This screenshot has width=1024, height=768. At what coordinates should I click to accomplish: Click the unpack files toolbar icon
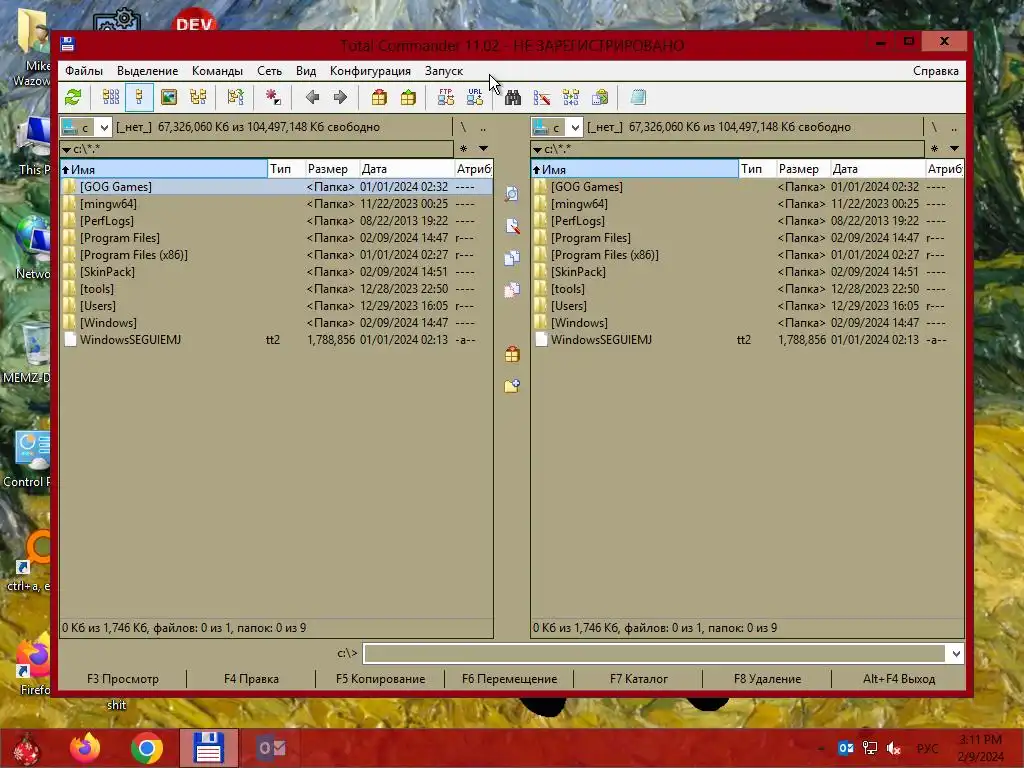[408, 97]
